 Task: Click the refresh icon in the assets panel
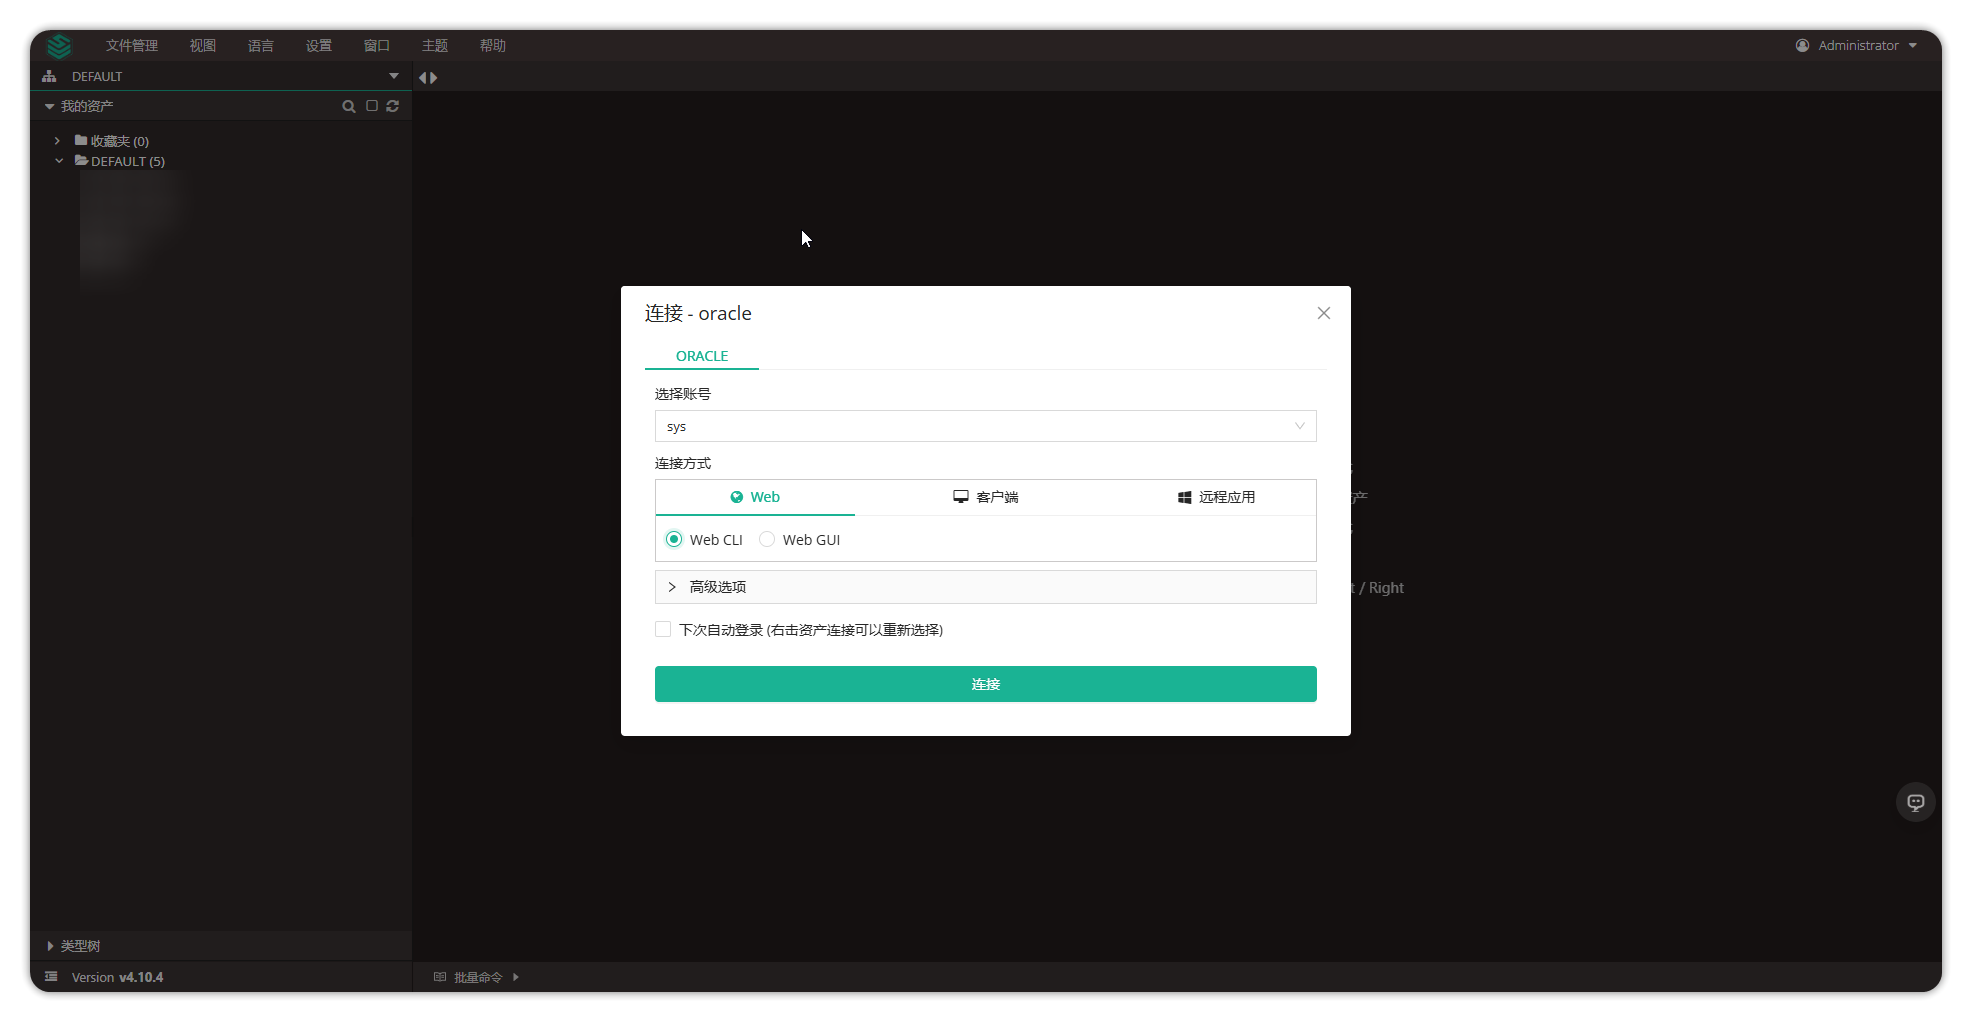tap(393, 106)
